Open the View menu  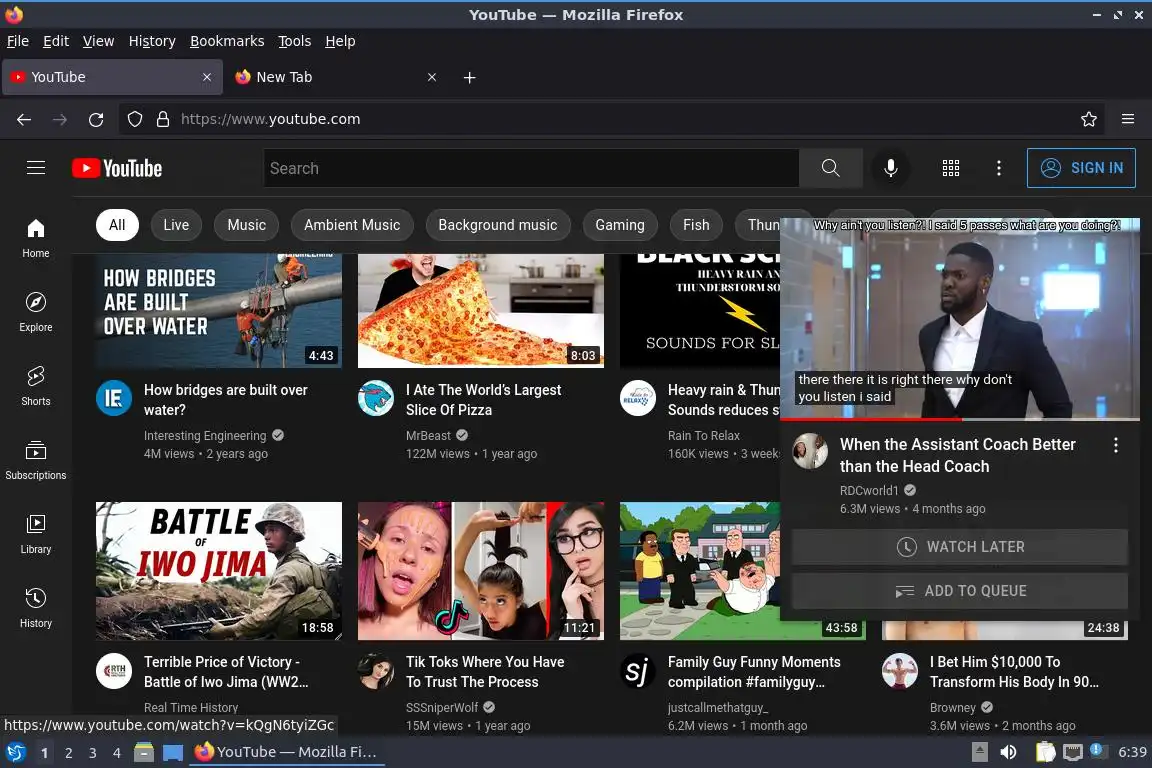click(98, 41)
